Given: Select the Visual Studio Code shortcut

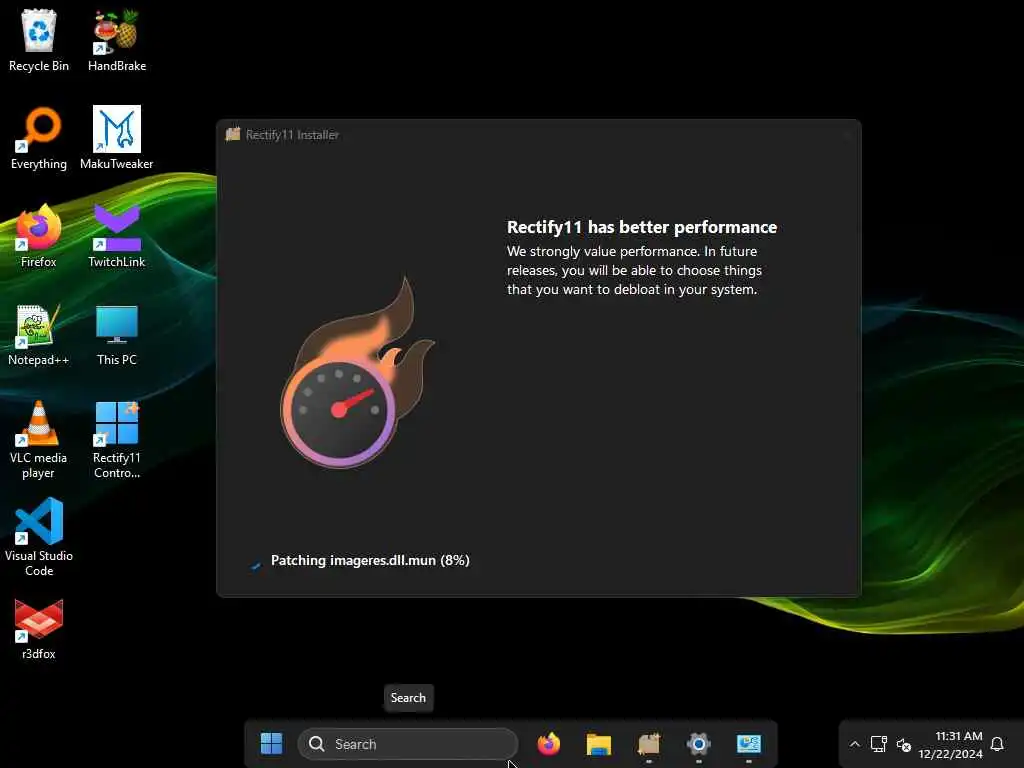Looking at the screenshot, I should pos(39,537).
